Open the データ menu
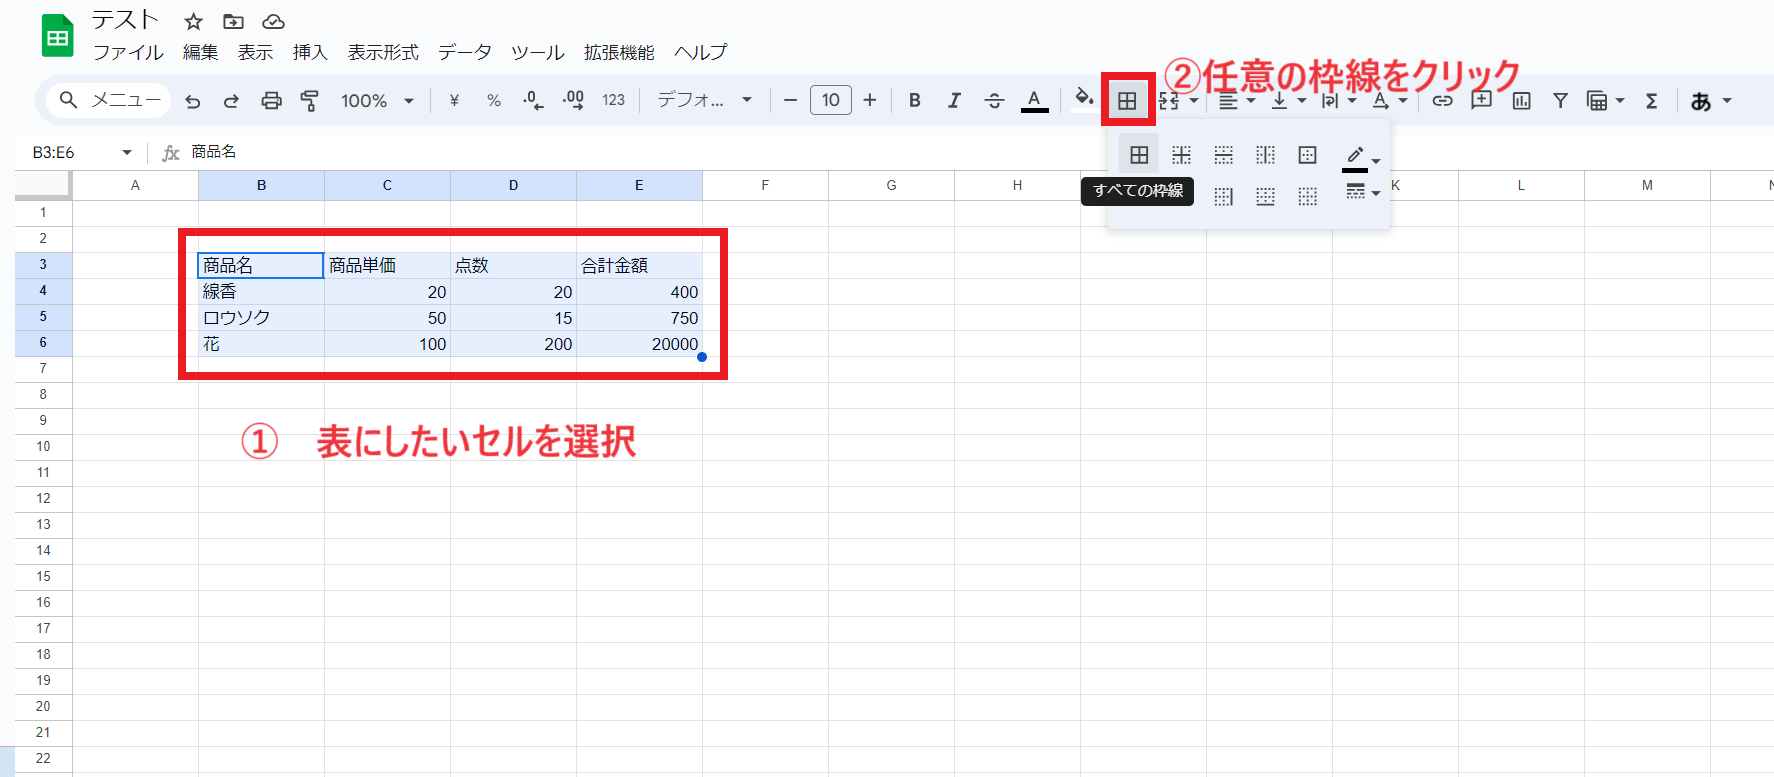This screenshot has width=1774, height=777. click(465, 52)
